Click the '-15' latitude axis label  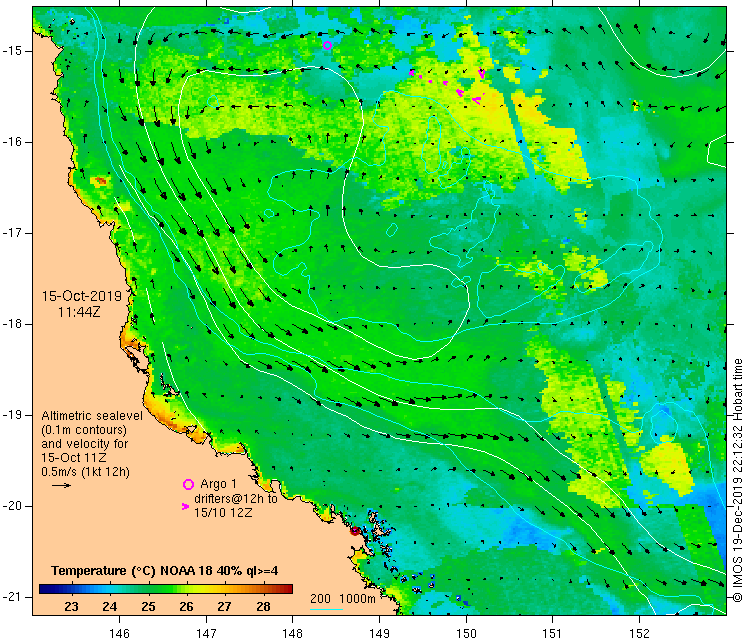point(12,51)
